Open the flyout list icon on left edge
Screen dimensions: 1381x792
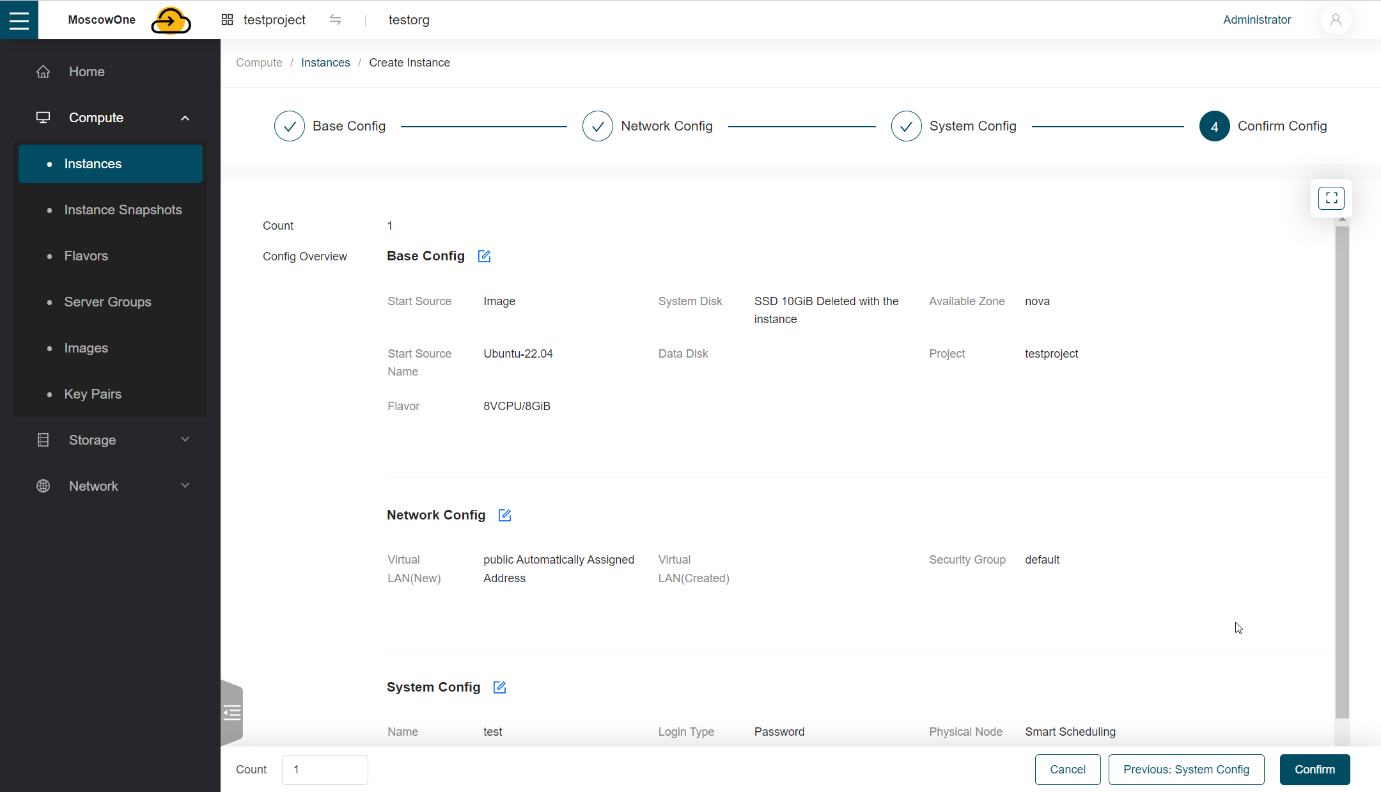pos(232,712)
